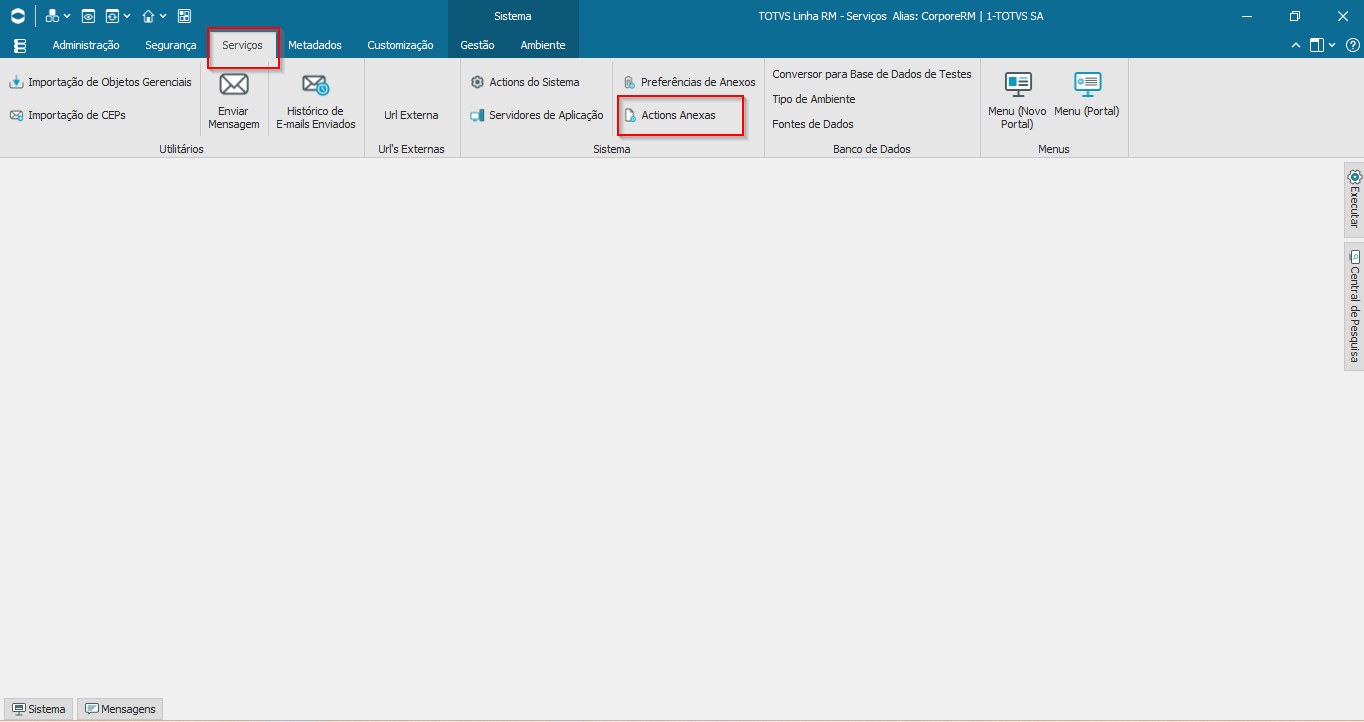Open Histórico de E-mails Enviados

click(x=316, y=101)
